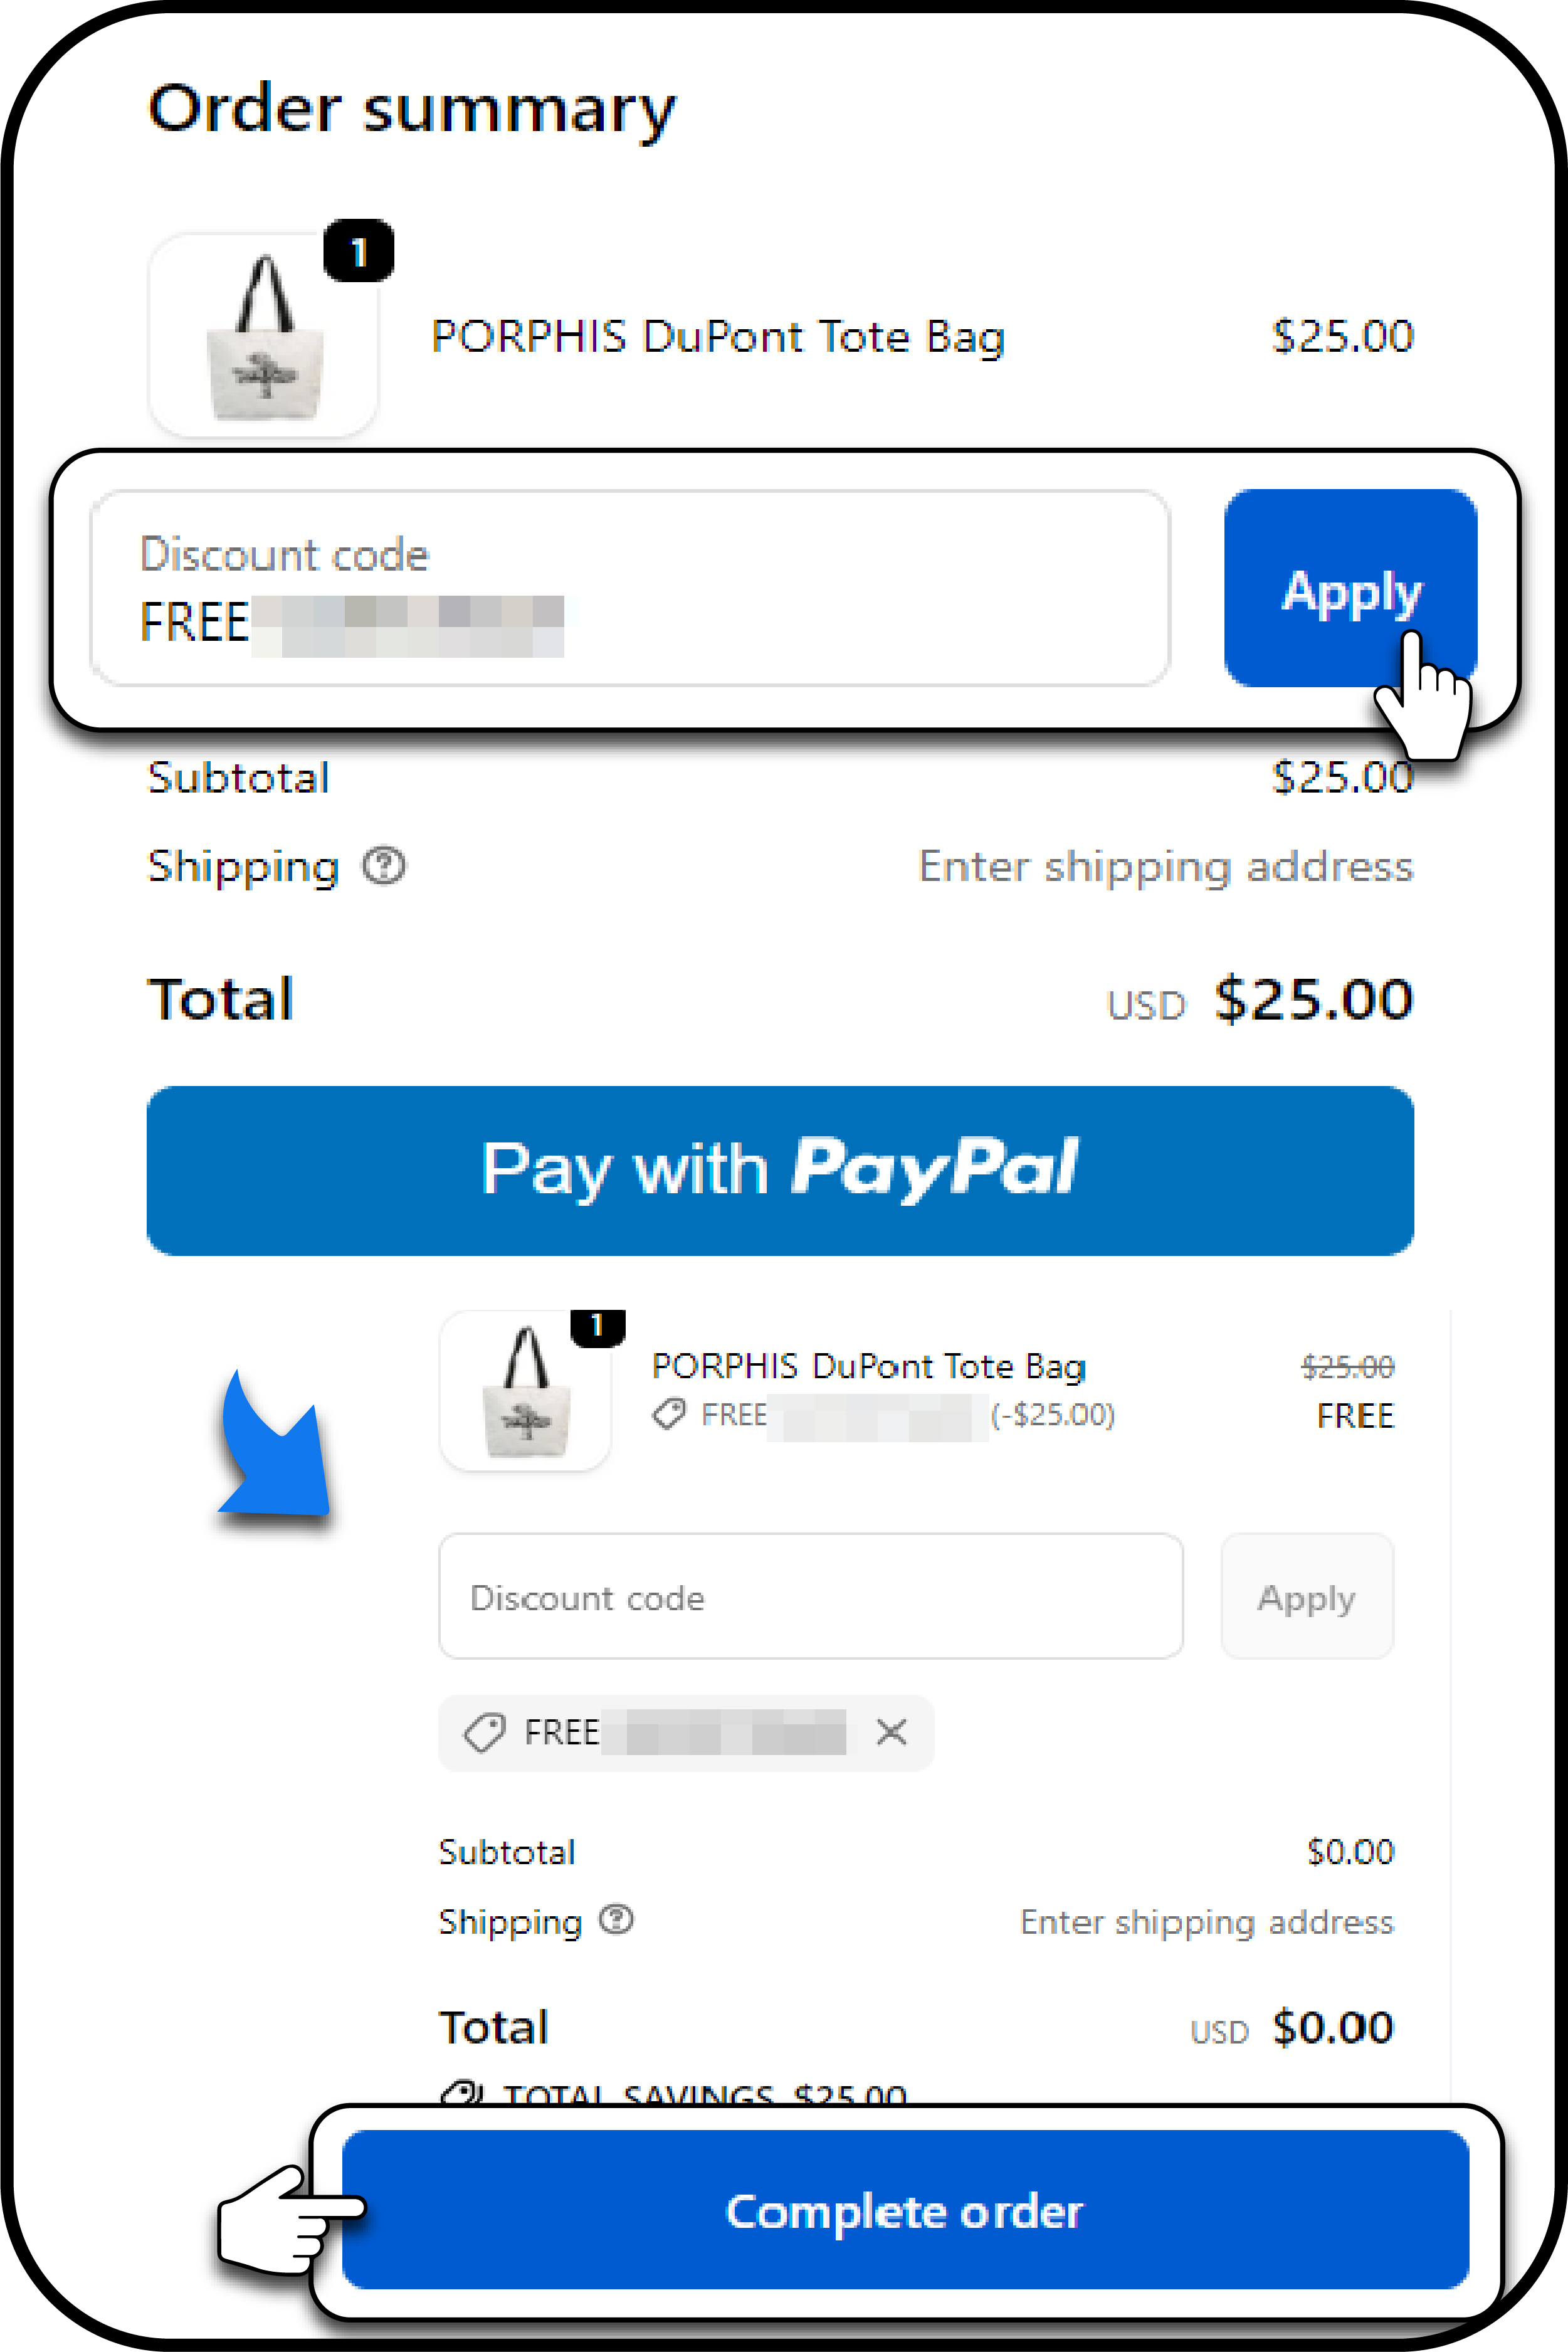Click the upper Discount code input field
The image size is (1568, 2352).
(x=630, y=588)
